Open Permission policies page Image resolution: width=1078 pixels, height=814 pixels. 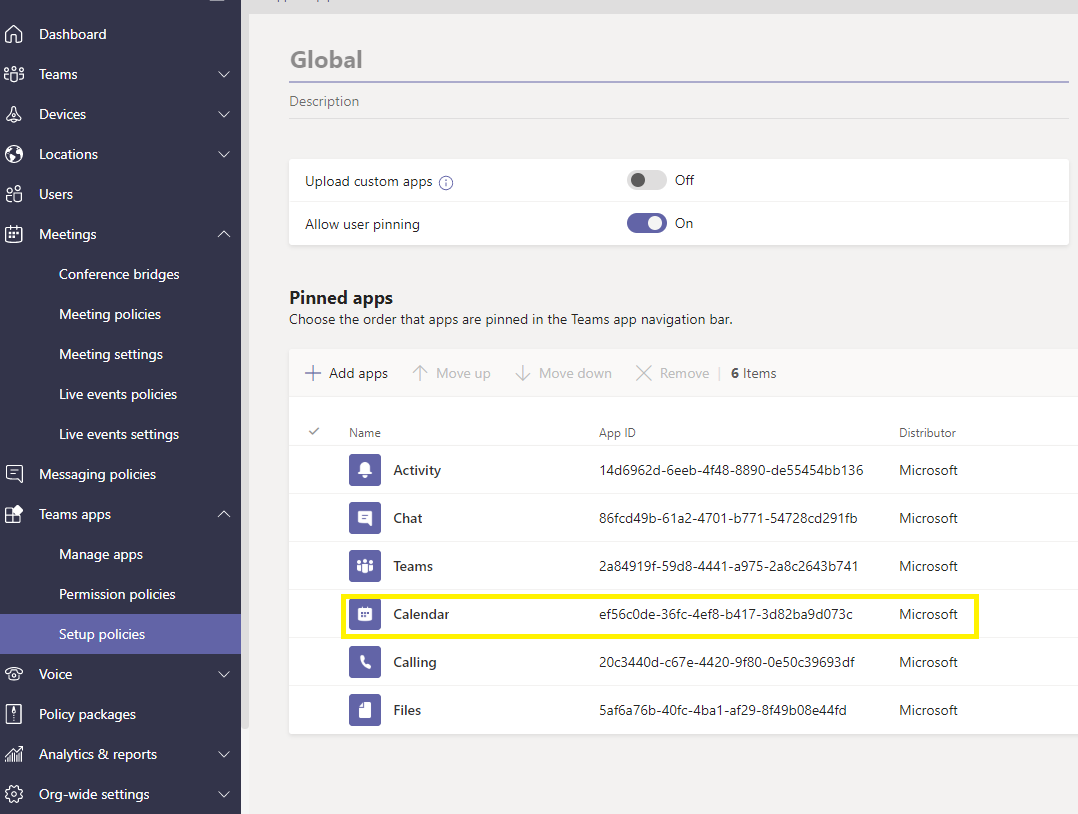click(117, 594)
